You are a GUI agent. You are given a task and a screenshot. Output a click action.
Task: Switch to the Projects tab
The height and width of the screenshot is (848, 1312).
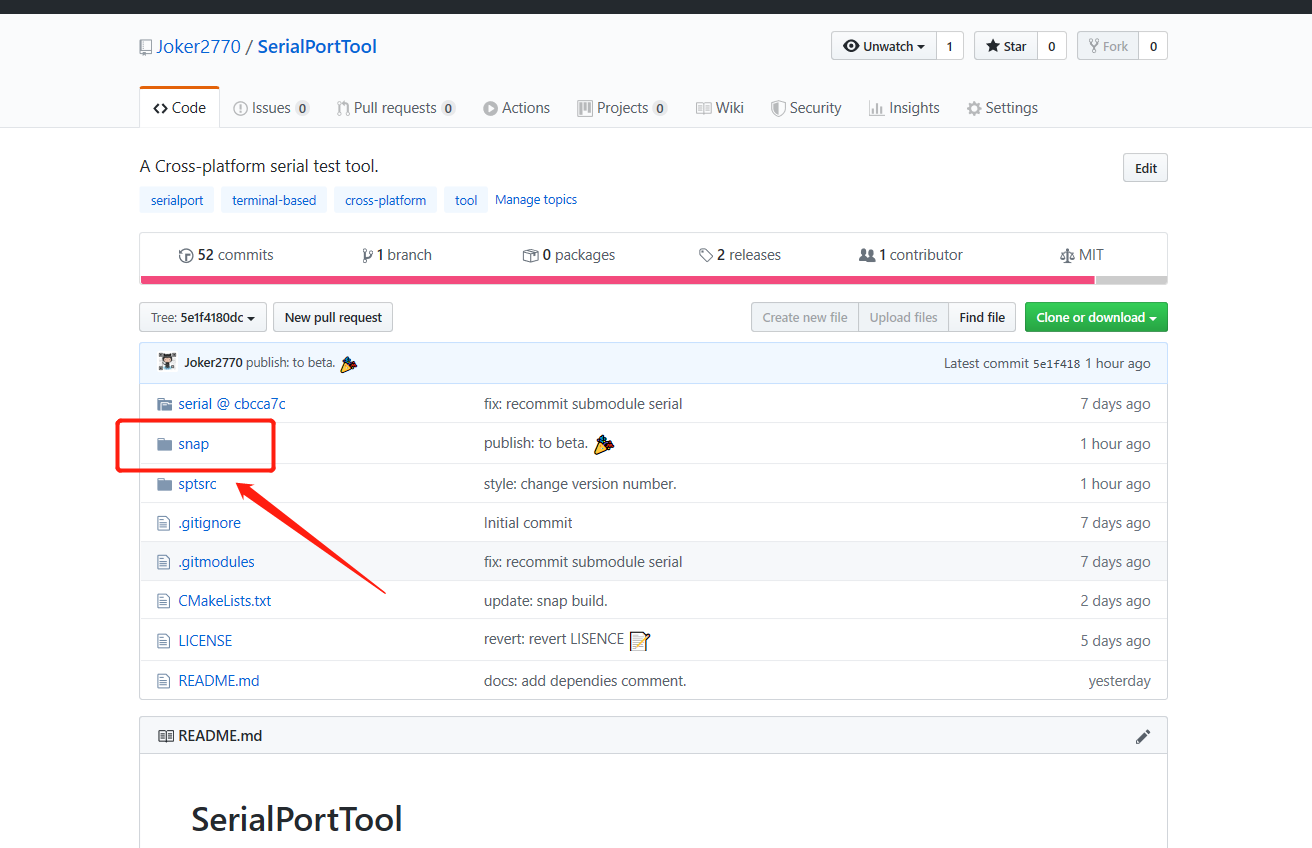pyautogui.click(x=622, y=108)
